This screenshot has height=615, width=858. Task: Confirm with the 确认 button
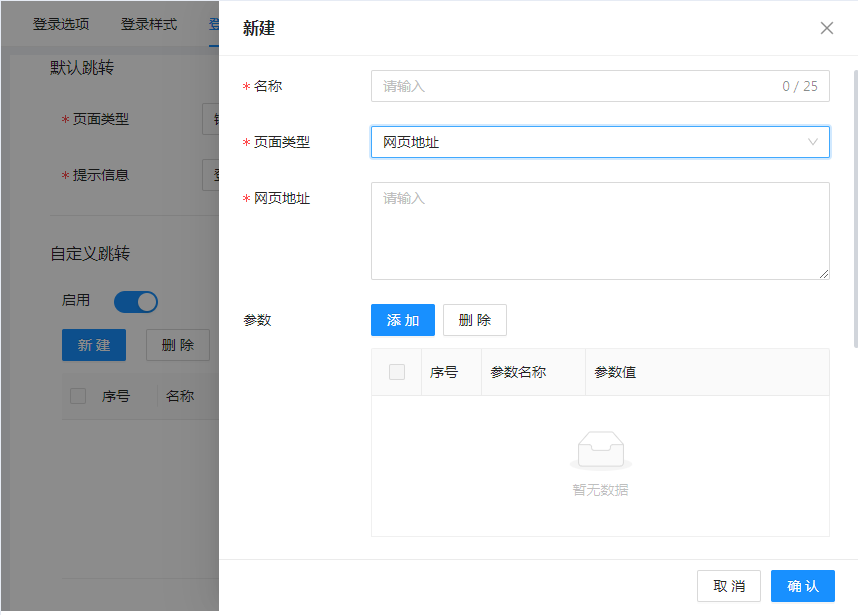[803, 586]
